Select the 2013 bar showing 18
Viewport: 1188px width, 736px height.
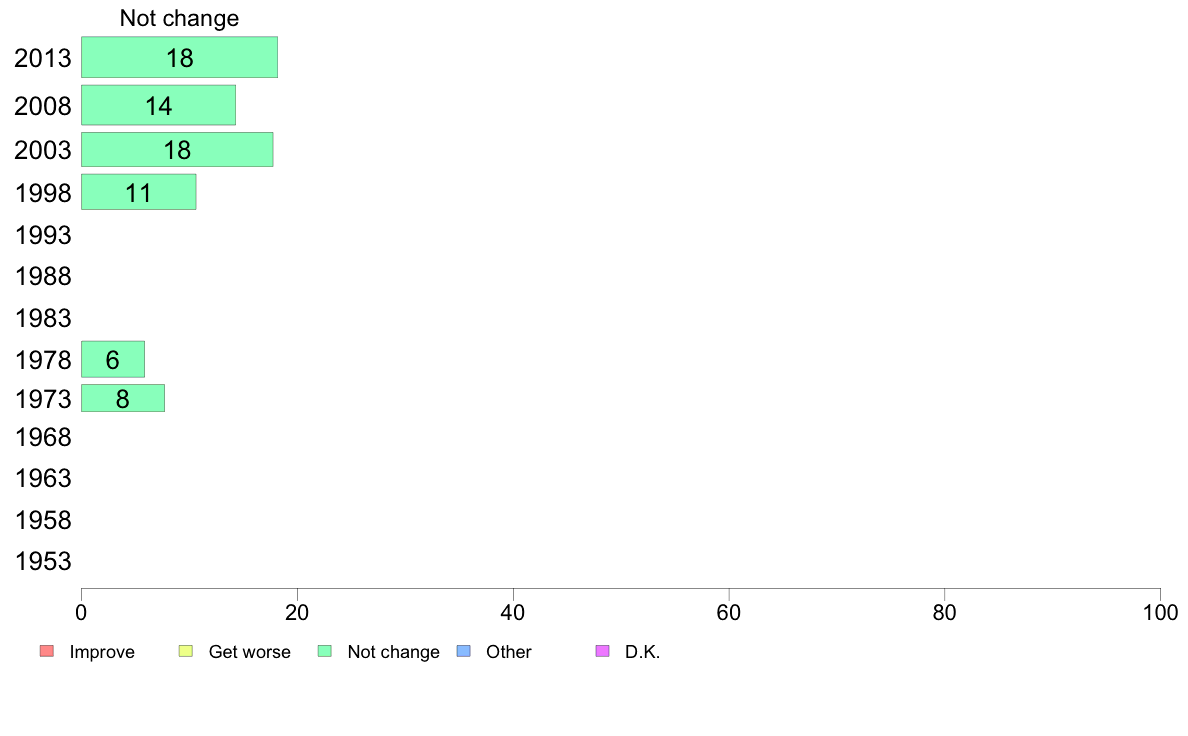click(180, 57)
